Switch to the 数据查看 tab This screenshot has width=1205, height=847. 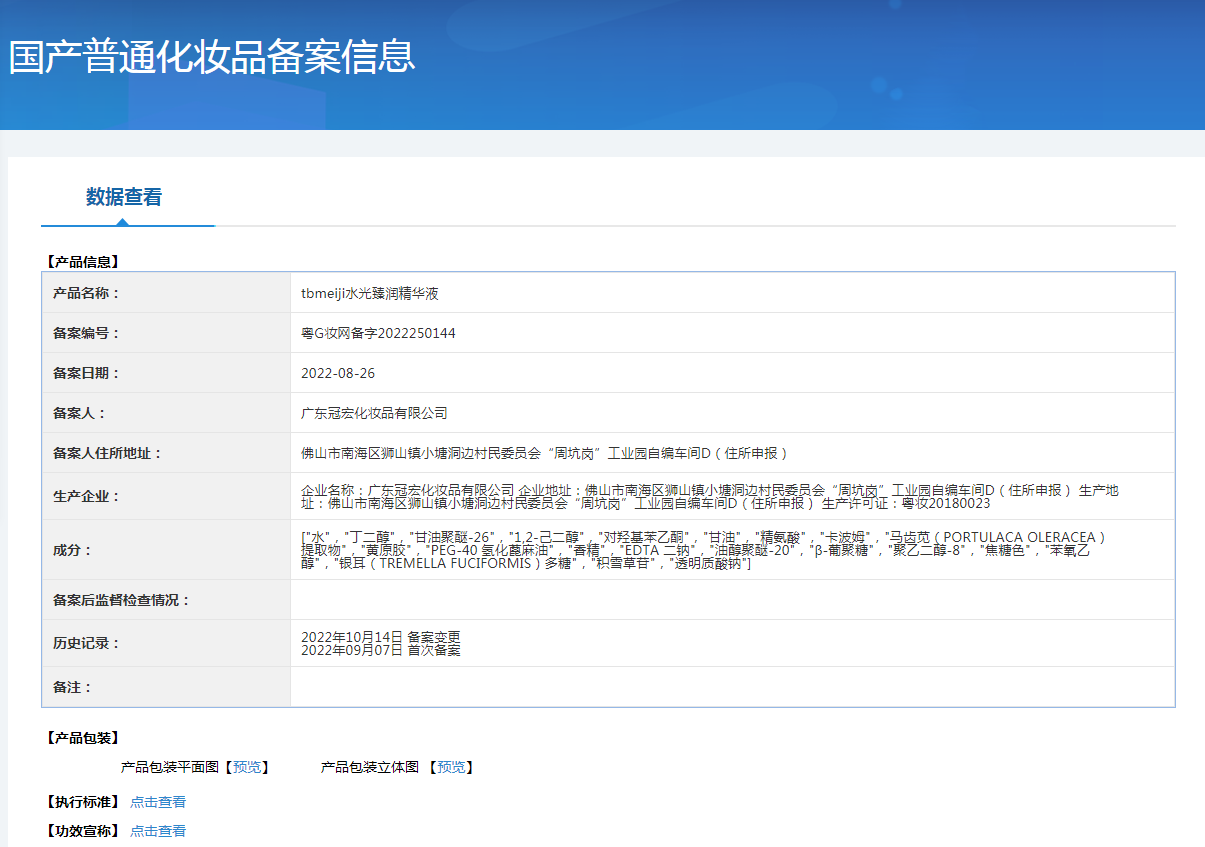point(124,197)
